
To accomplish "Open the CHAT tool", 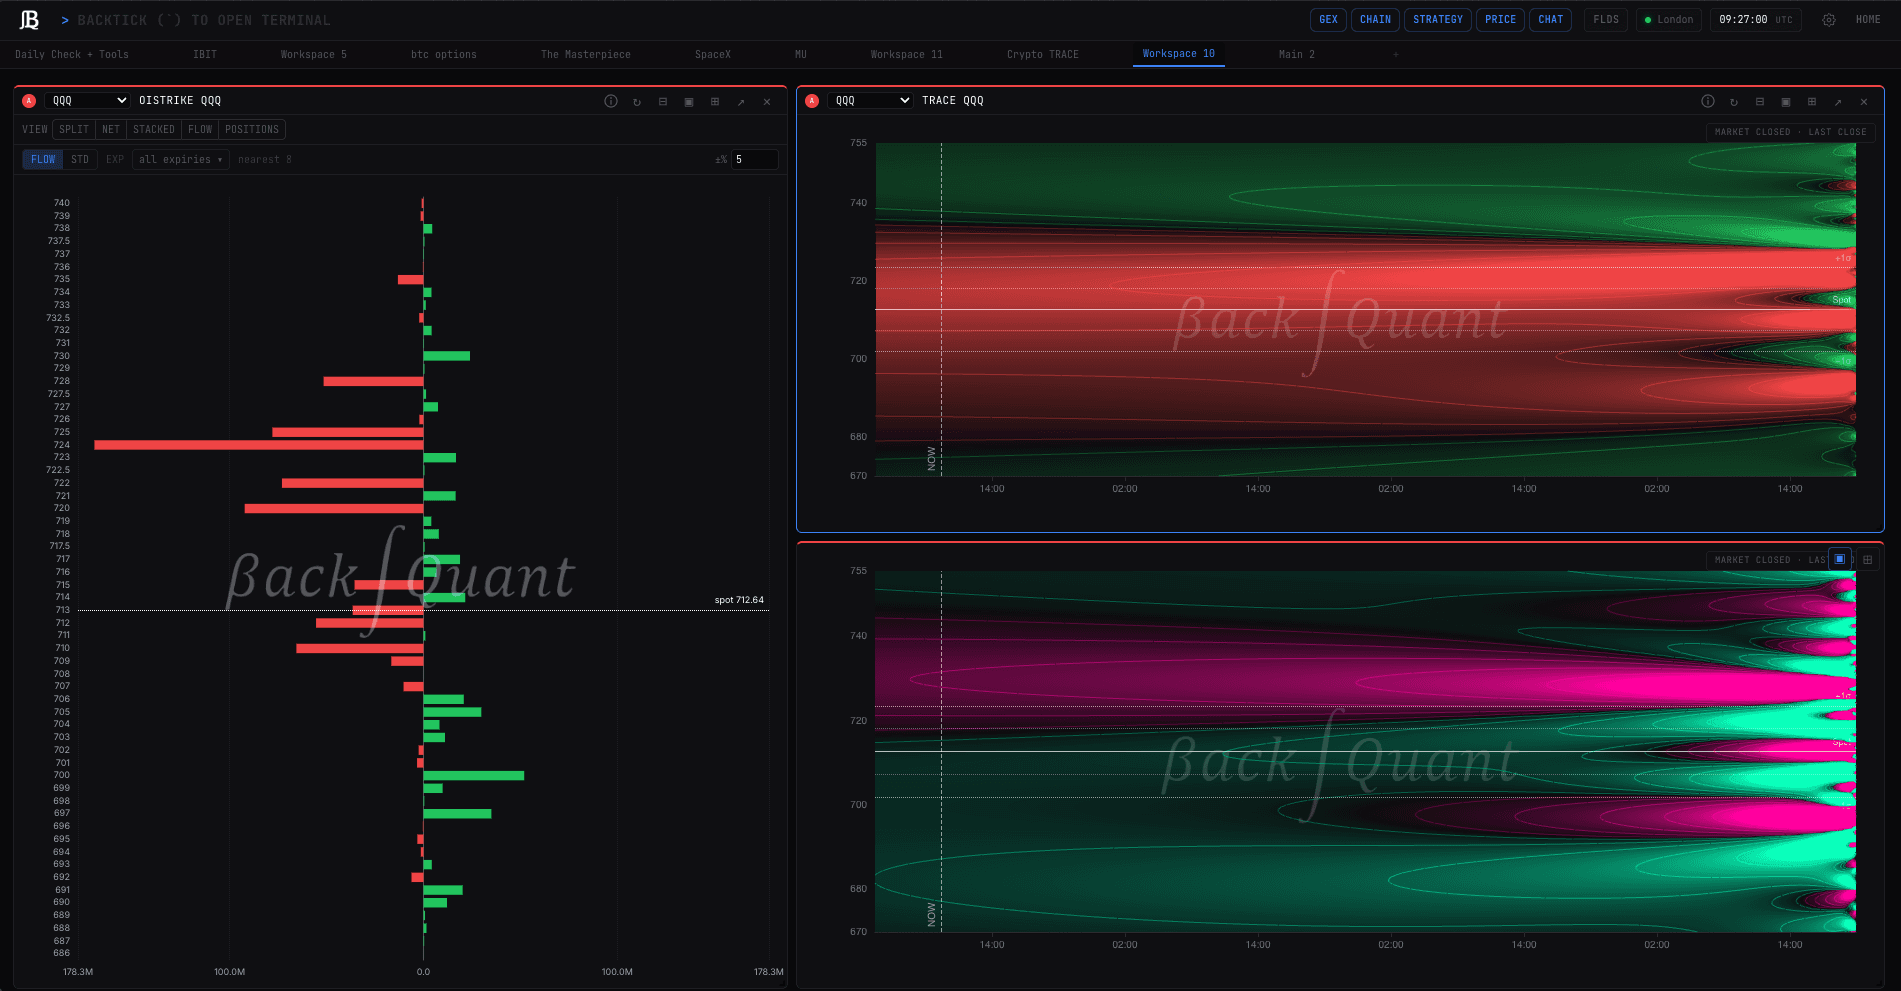I will point(1551,20).
